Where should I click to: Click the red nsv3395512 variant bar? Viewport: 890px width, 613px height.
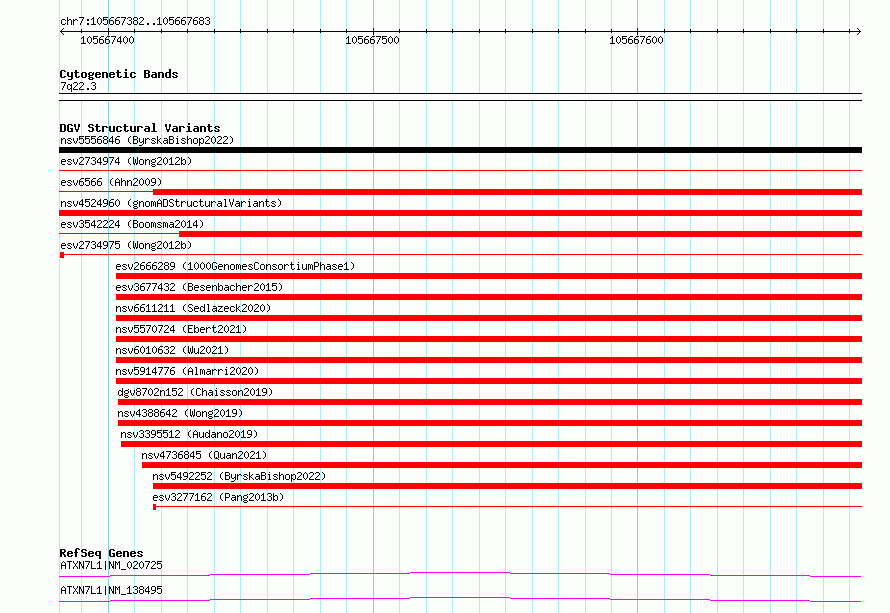click(492, 444)
